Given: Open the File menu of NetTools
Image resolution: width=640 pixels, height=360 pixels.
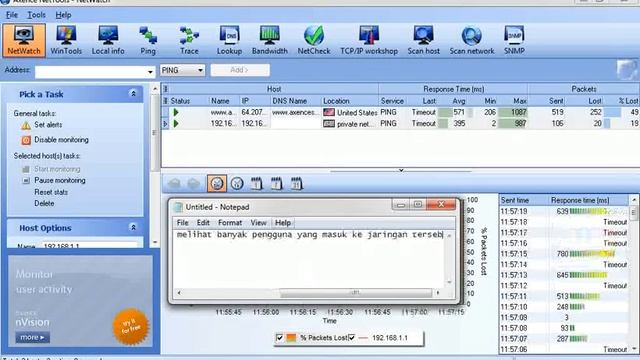Looking at the screenshot, I should (x=11, y=15).
